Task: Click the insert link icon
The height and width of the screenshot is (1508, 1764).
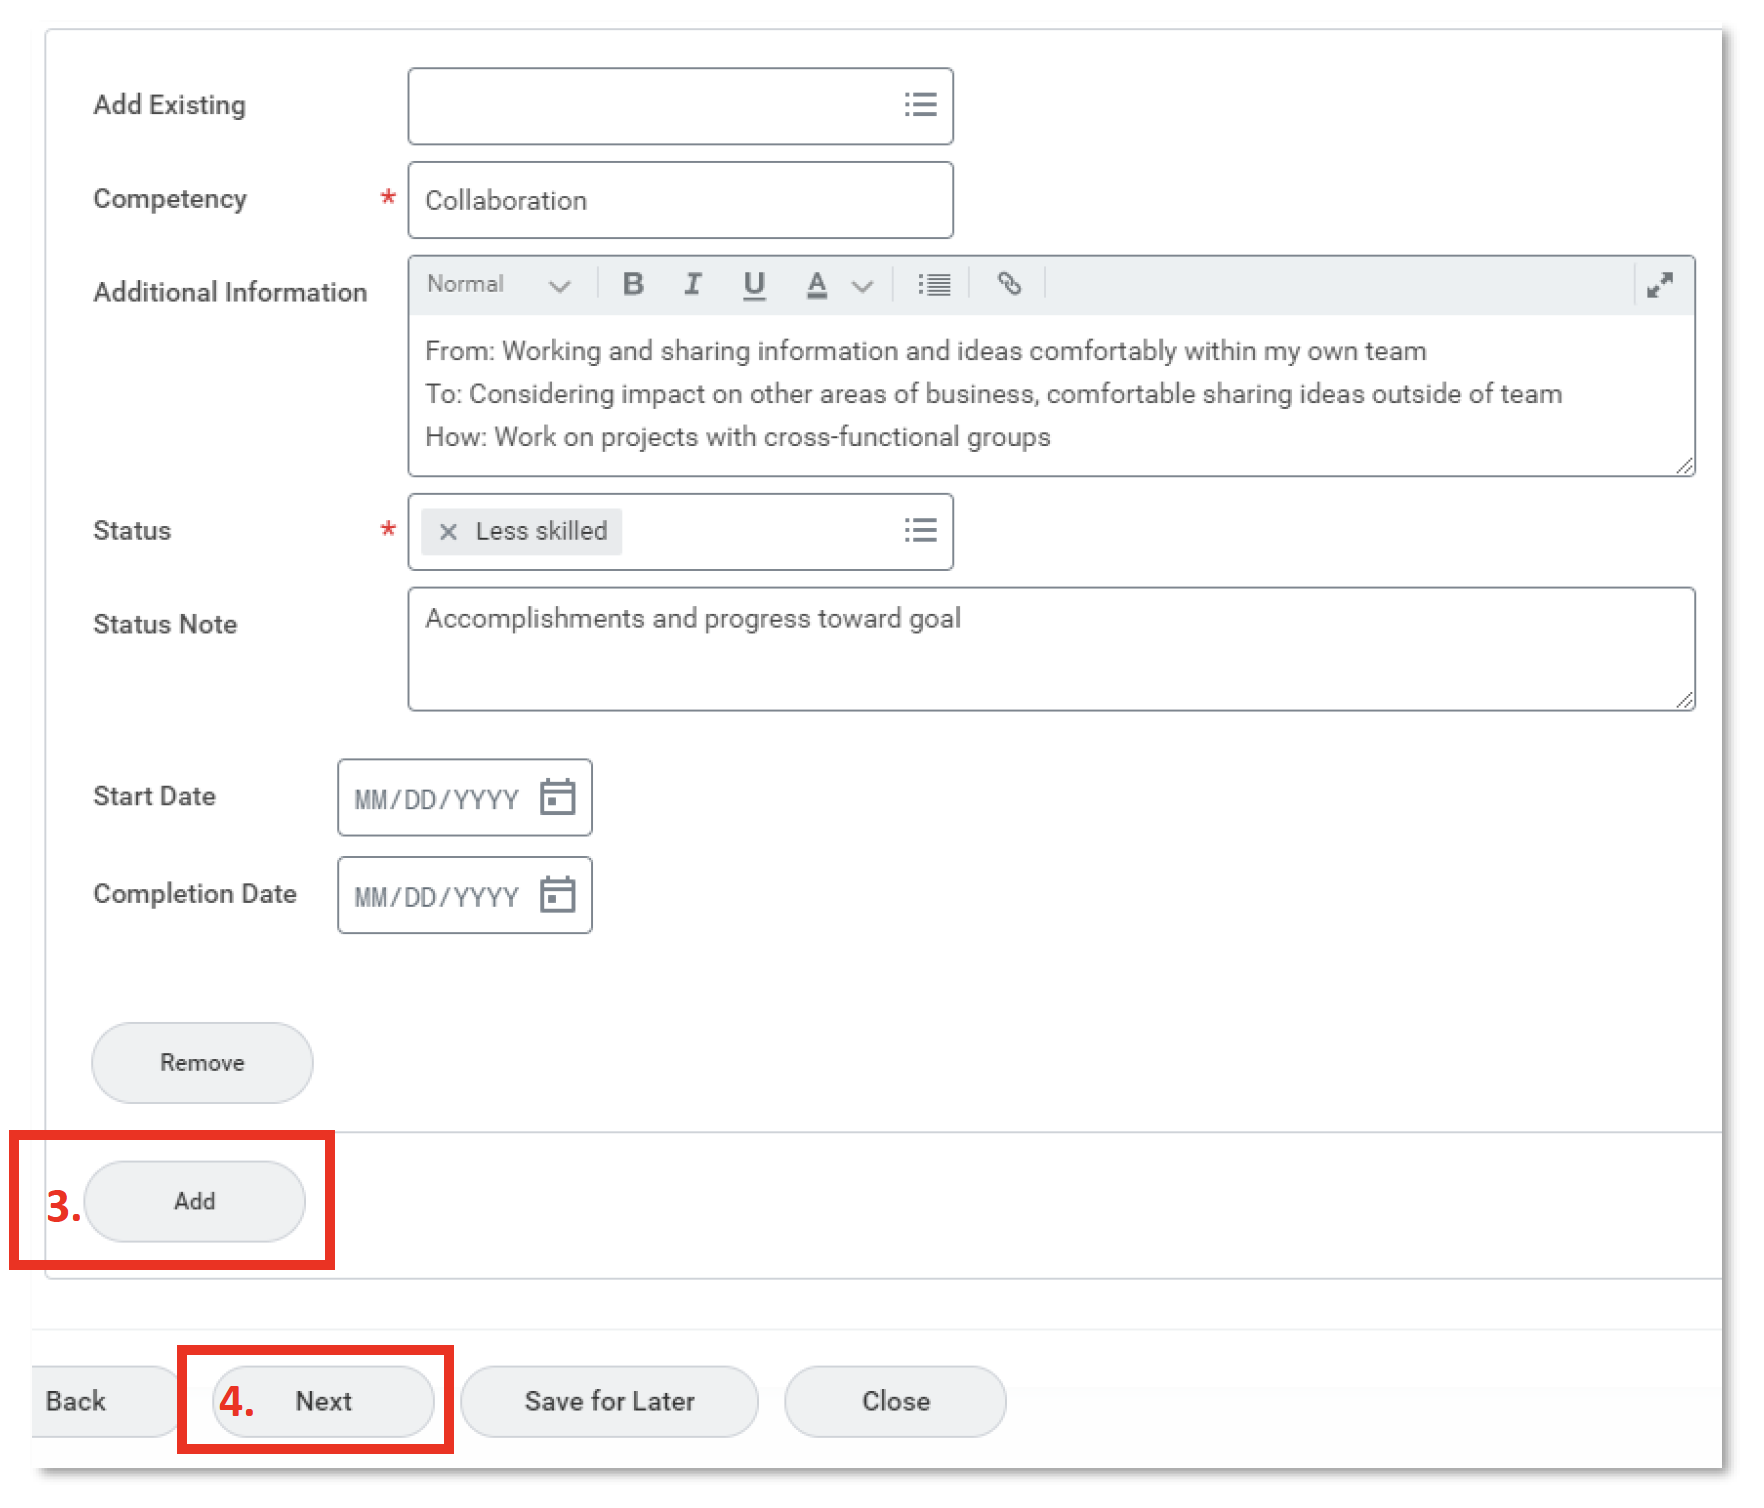Action: [1010, 285]
